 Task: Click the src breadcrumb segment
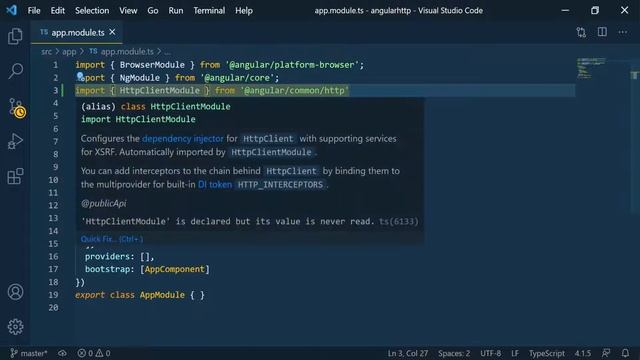point(47,52)
